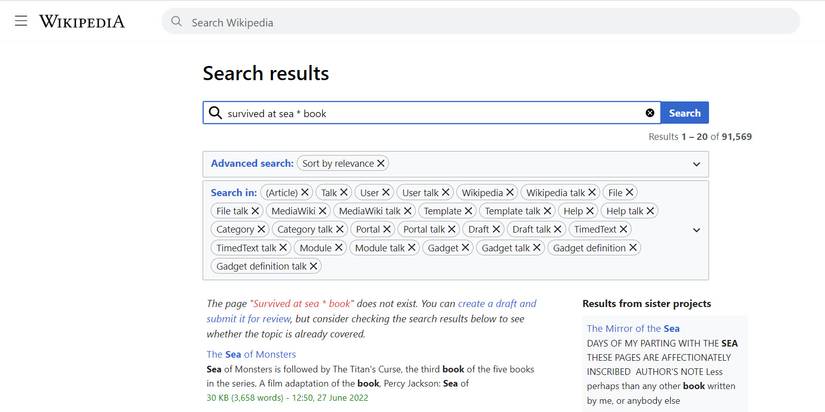The height and width of the screenshot is (412, 825).
Task: Expand the Search in namespaces panel
Action: pos(696,229)
